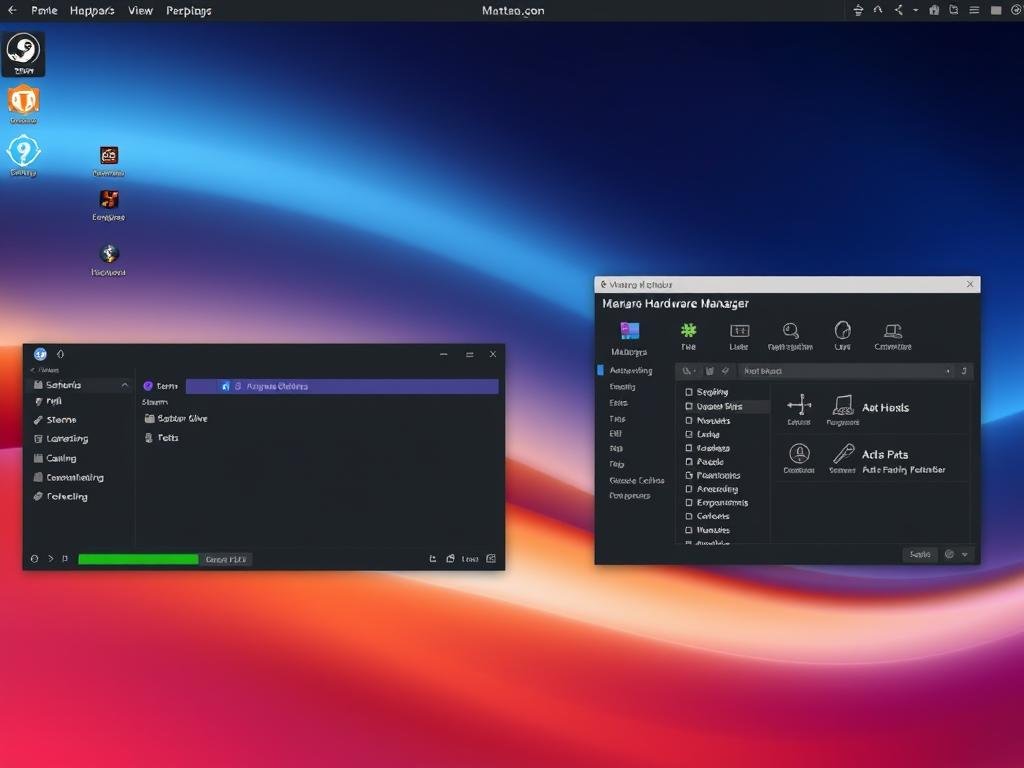Image resolution: width=1024 pixels, height=768 pixels.
Task: Tick the Aneerding checkbox
Action: [688, 489]
